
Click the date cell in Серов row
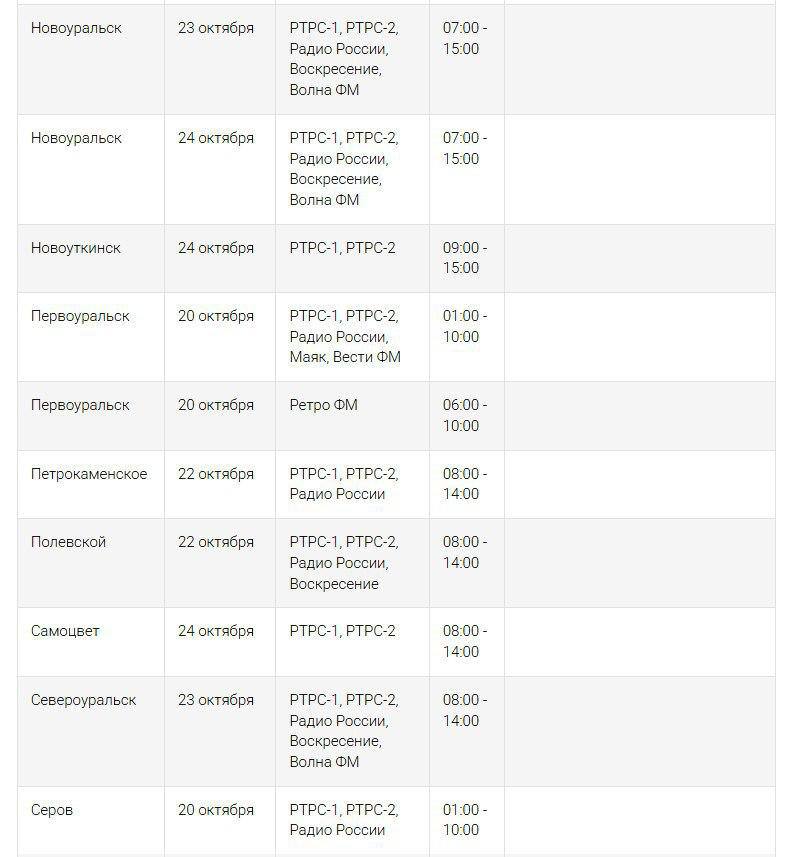[216, 810]
